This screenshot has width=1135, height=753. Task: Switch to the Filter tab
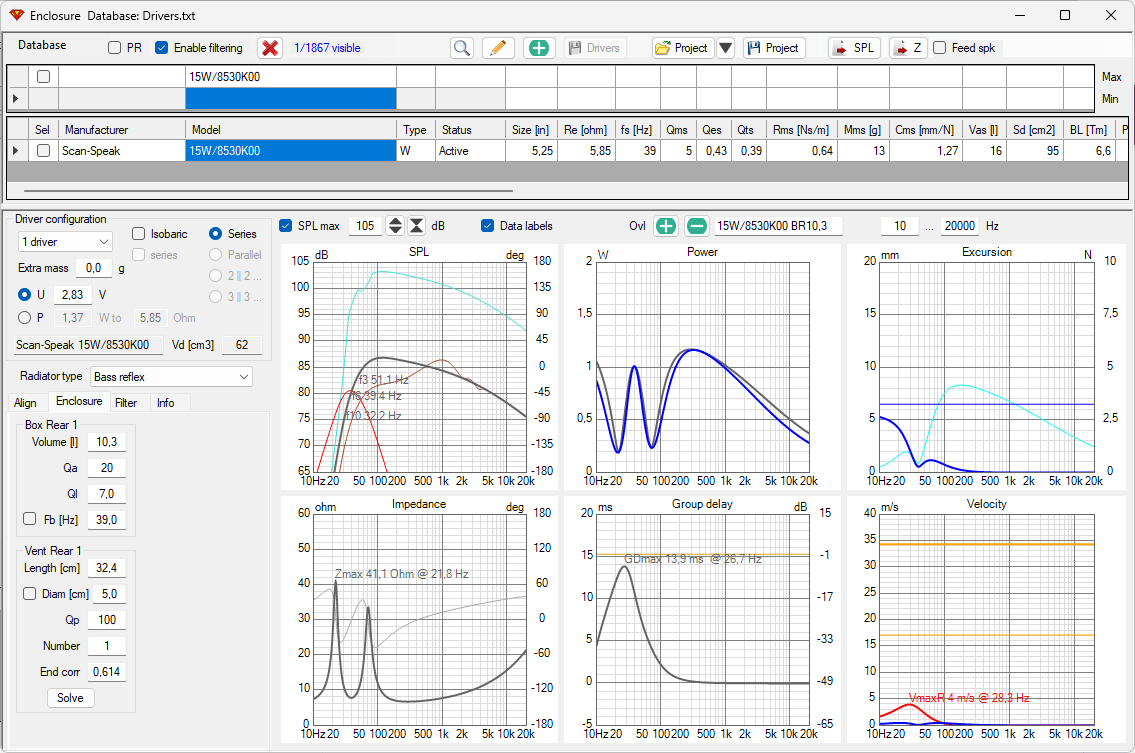(x=126, y=403)
